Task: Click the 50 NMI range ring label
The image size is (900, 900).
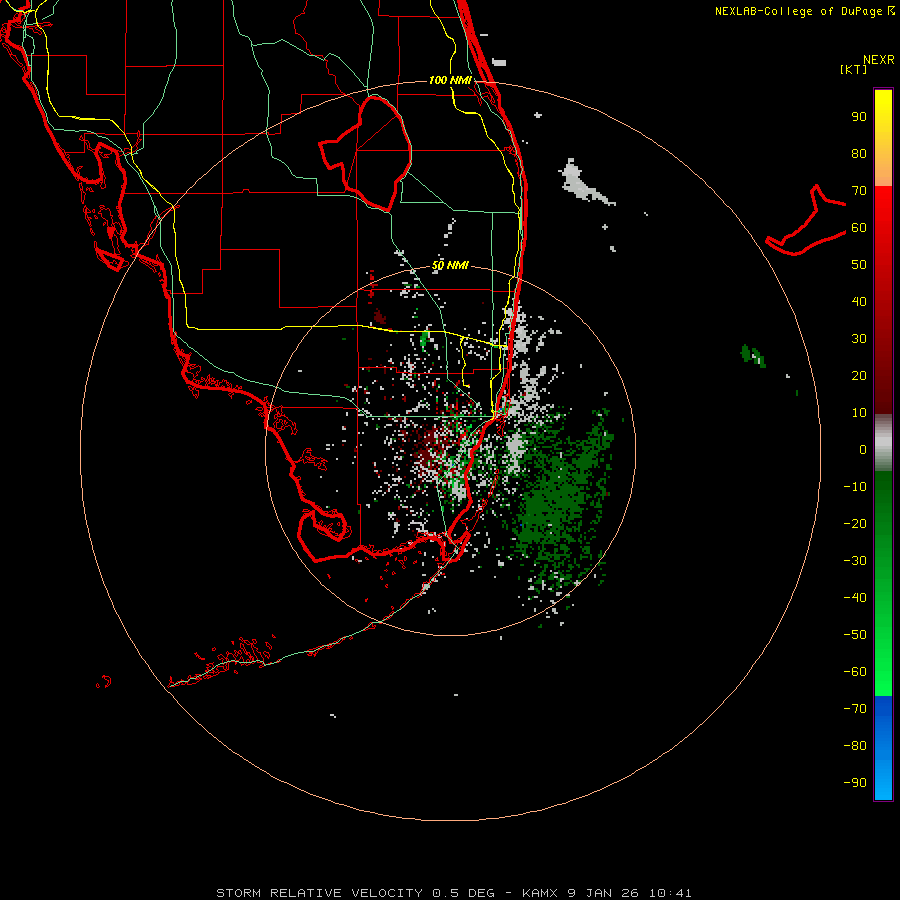Action: click(450, 265)
